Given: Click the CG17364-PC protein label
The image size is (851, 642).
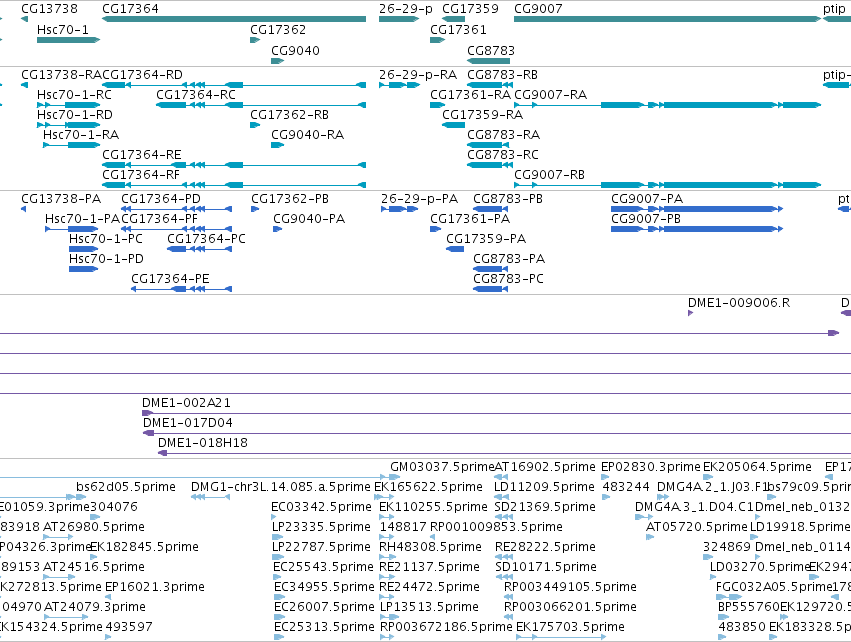Looking at the screenshot, I should tap(206, 239).
